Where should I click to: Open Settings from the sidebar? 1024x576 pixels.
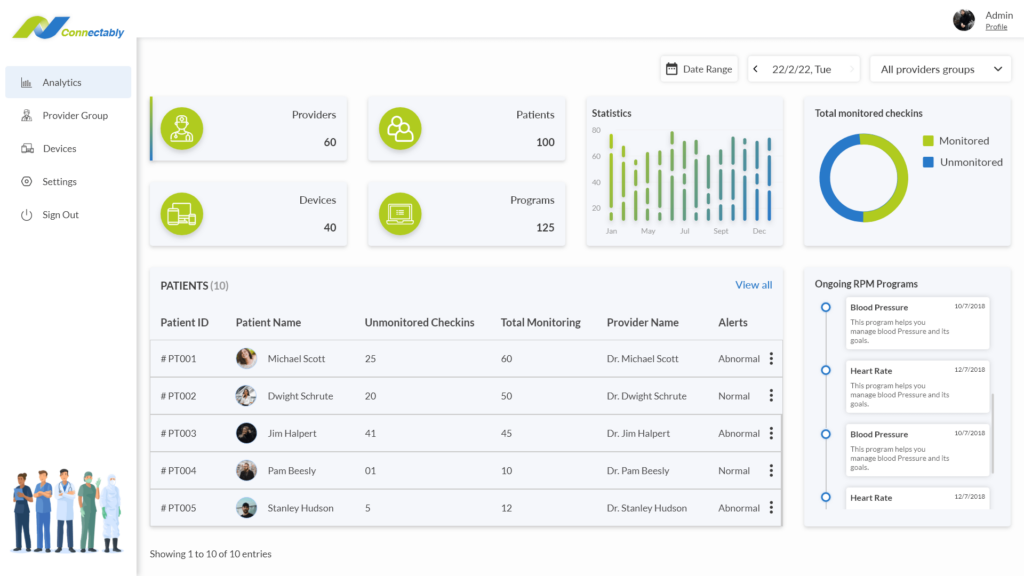tap(28, 181)
